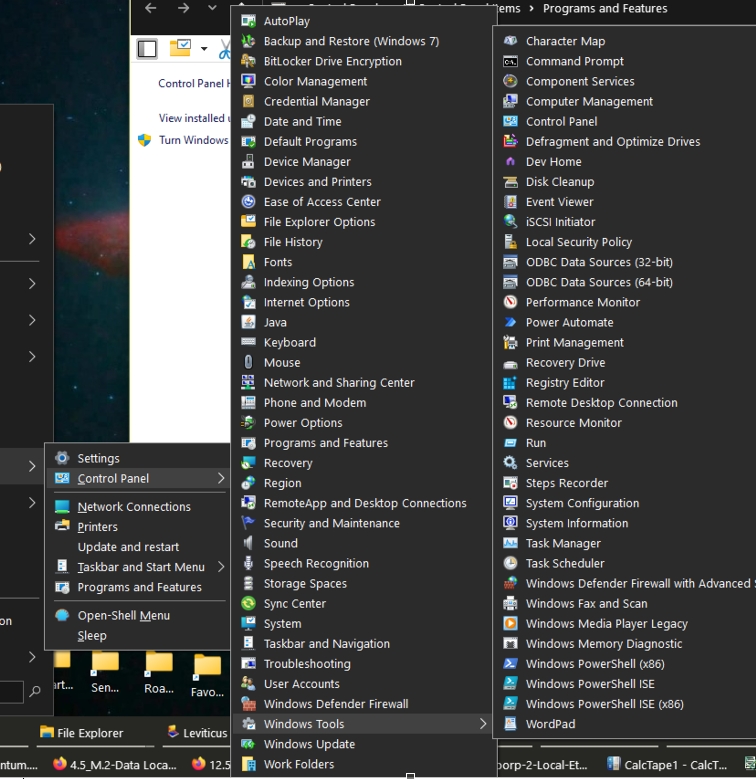The height and width of the screenshot is (779, 756).
Task: Click the Dev Home icon
Action: coord(510,161)
